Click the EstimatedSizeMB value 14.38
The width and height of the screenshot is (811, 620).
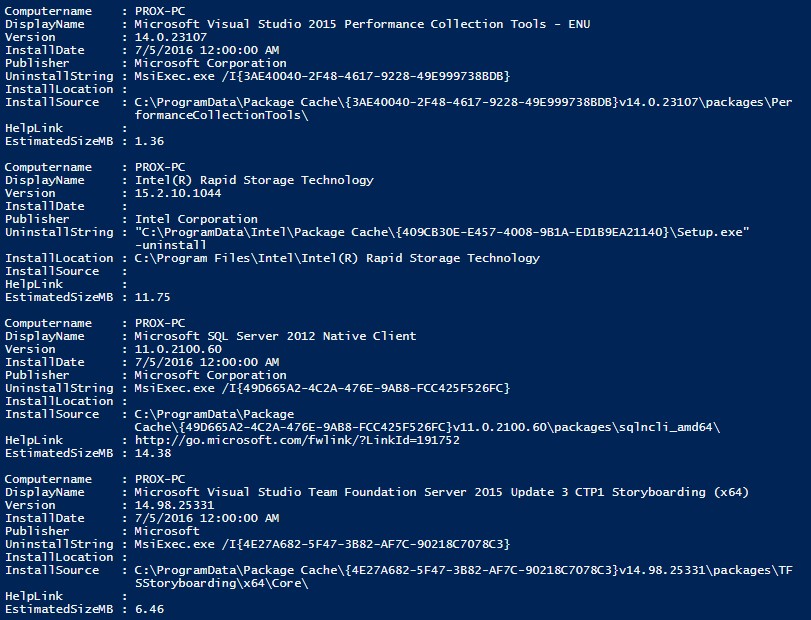point(153,453)
